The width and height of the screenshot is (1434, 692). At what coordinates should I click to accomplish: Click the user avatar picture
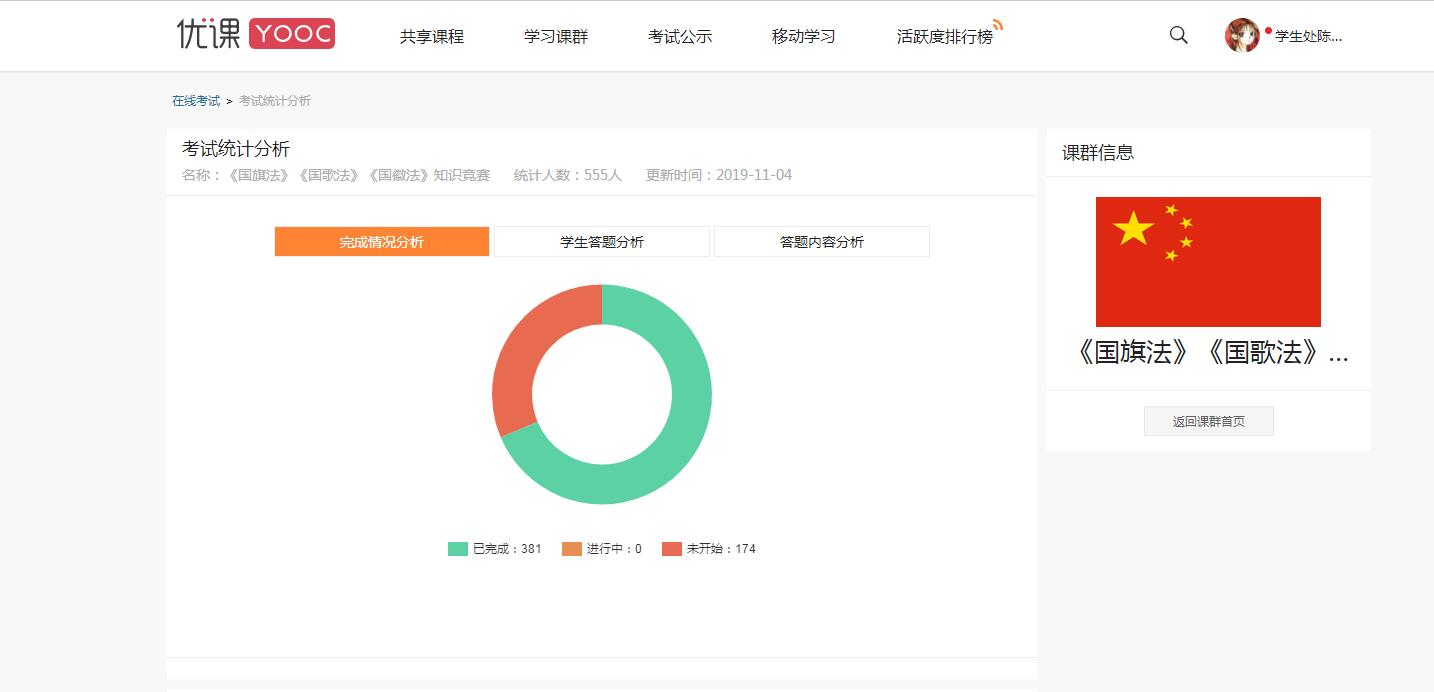(1242, 35)
